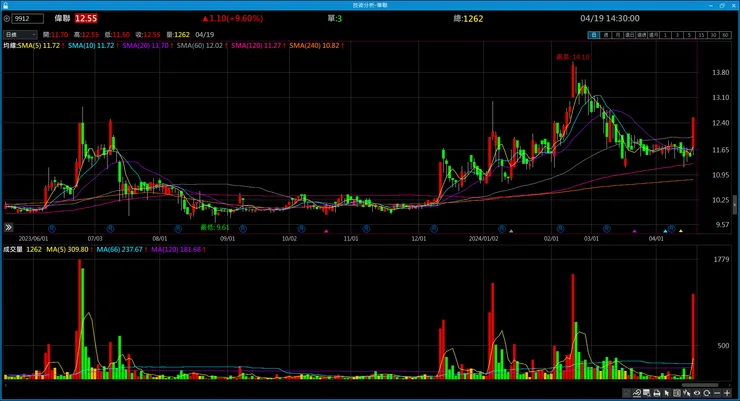The width and height of the screenshot is (740, 401).
Task: Click the drawing/trend line tool icon
Action: [x=636, y=393]
